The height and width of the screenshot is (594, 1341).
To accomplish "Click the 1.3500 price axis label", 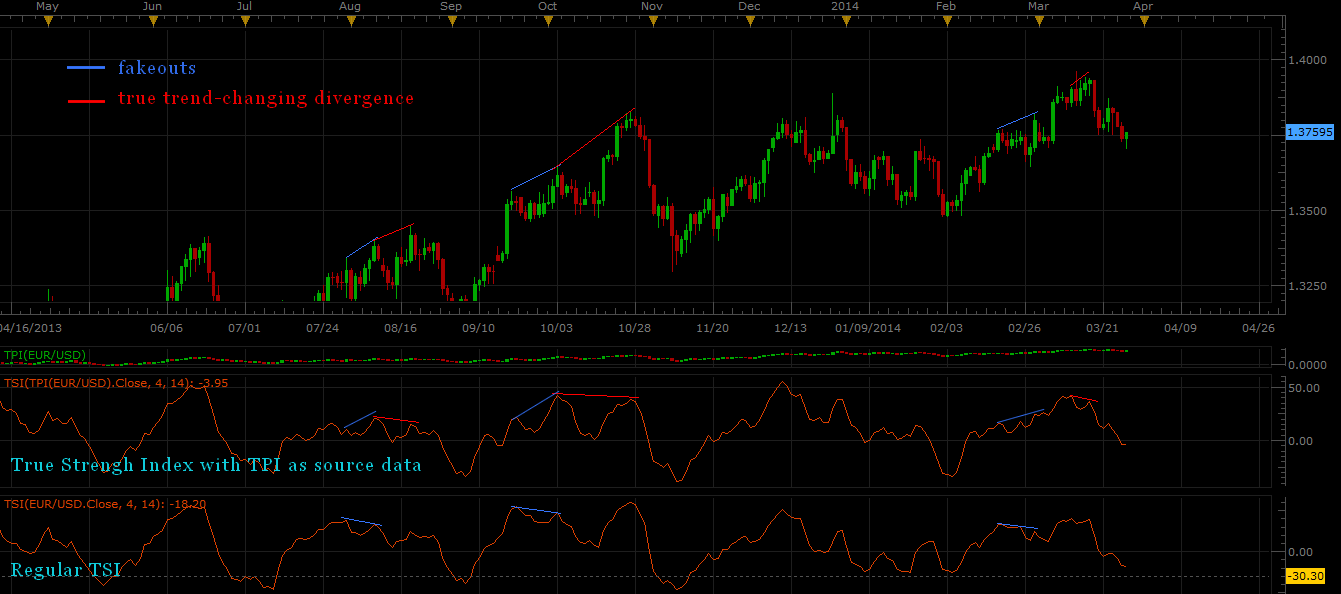I will click(1306, 211).
